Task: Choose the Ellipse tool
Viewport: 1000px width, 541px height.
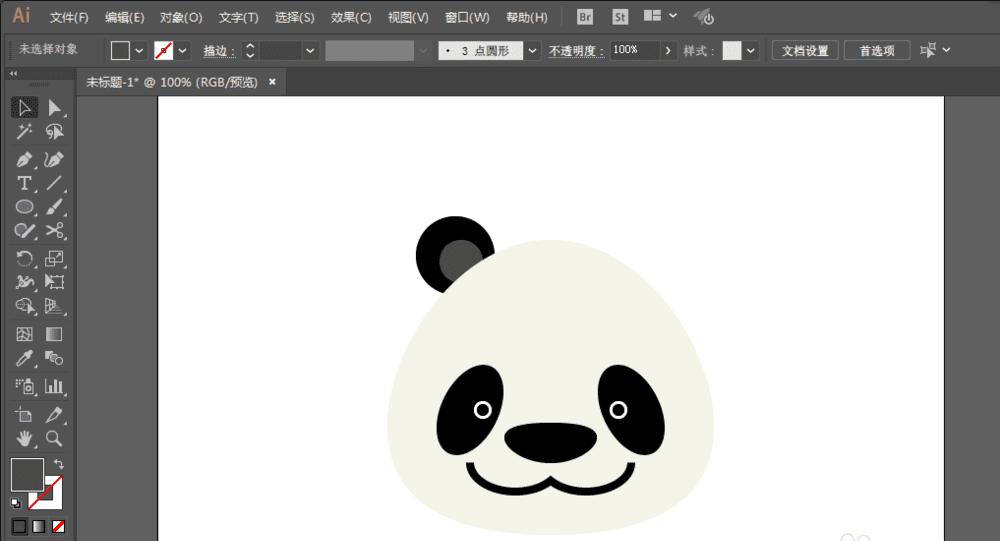Action: (x=24, y=207)
